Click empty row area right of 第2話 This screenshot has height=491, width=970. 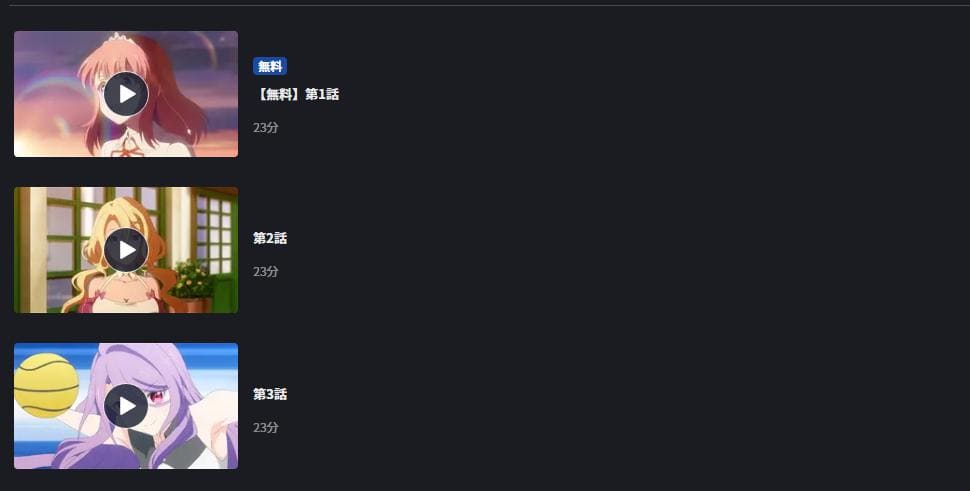pyautogui.click(x=619, y=250)
